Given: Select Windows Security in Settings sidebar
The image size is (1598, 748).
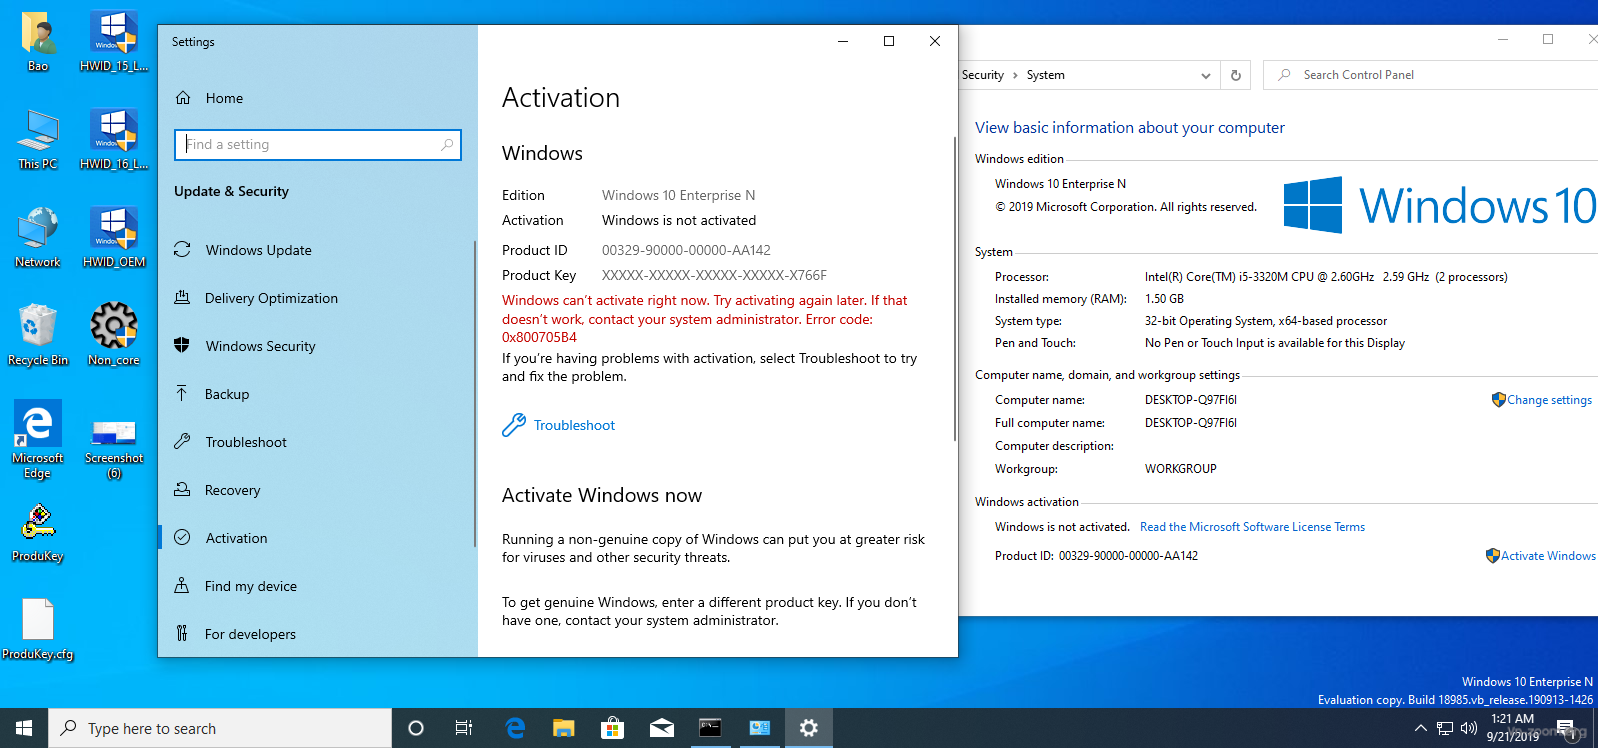Looking at the screenshot, I should tap(316, 346).
